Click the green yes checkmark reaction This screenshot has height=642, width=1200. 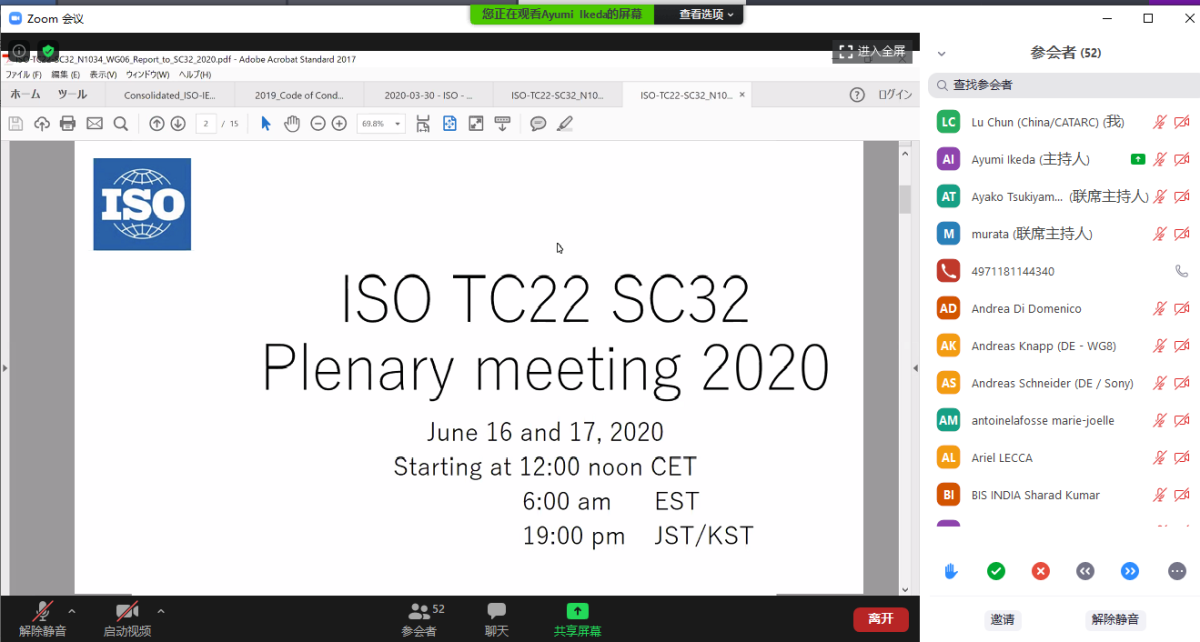tap(996, 571)
